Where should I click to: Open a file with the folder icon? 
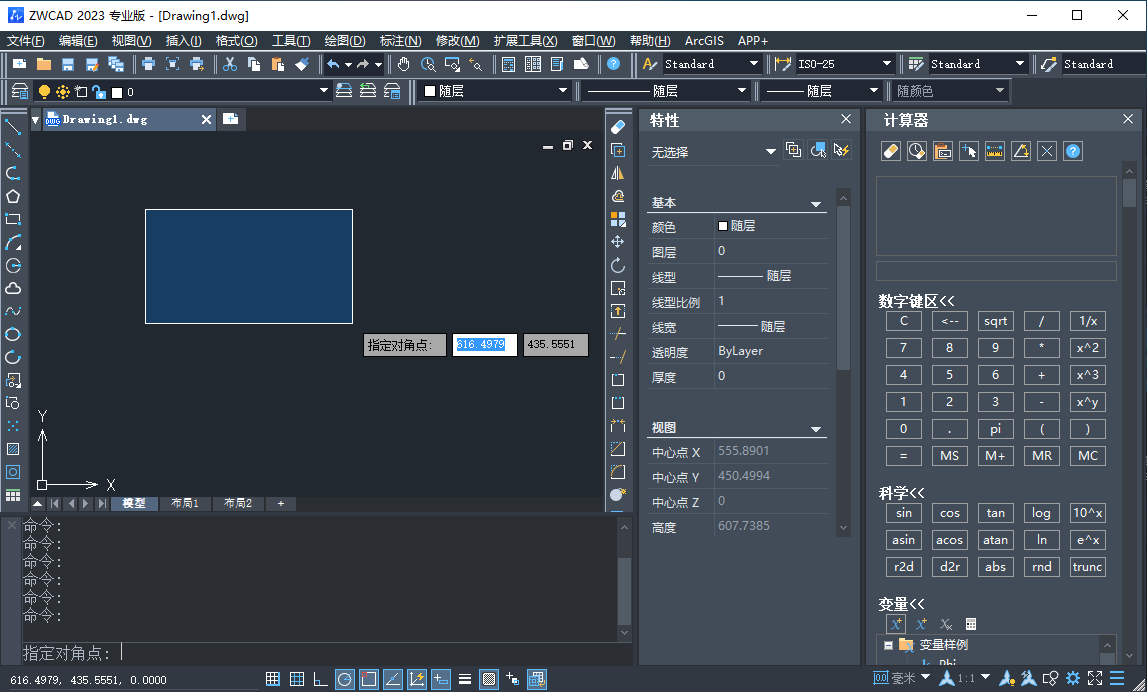pyautogui.click(x=44, y=64)
